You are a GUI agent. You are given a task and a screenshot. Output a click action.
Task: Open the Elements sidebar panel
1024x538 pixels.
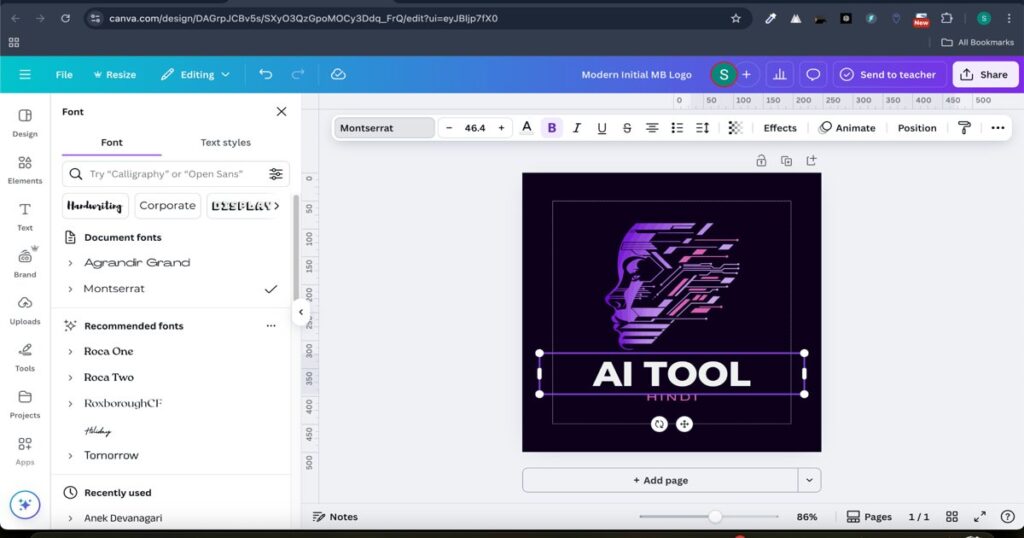coord(25,170)
